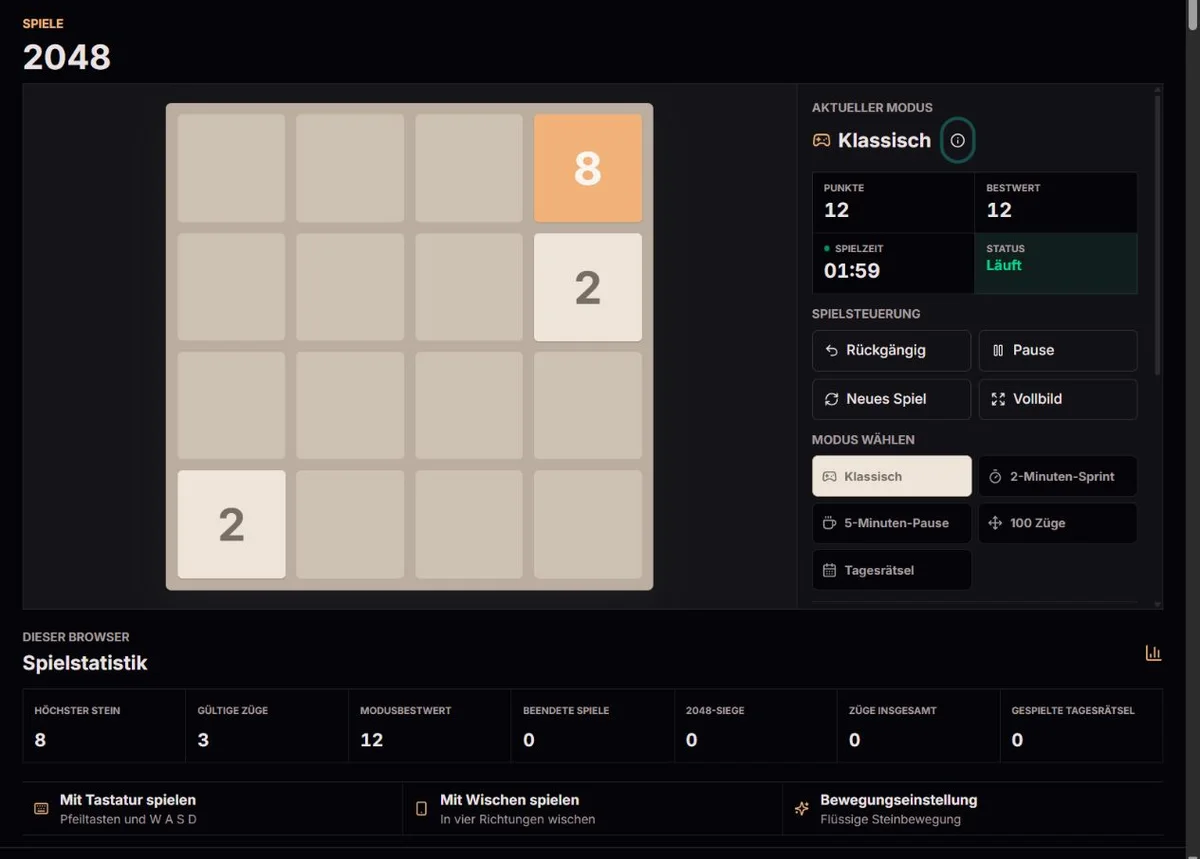1200x859 pixels.
Task: Click the keyboard icon beside Mit Tastatur spielen
Action: click(41, 808)
